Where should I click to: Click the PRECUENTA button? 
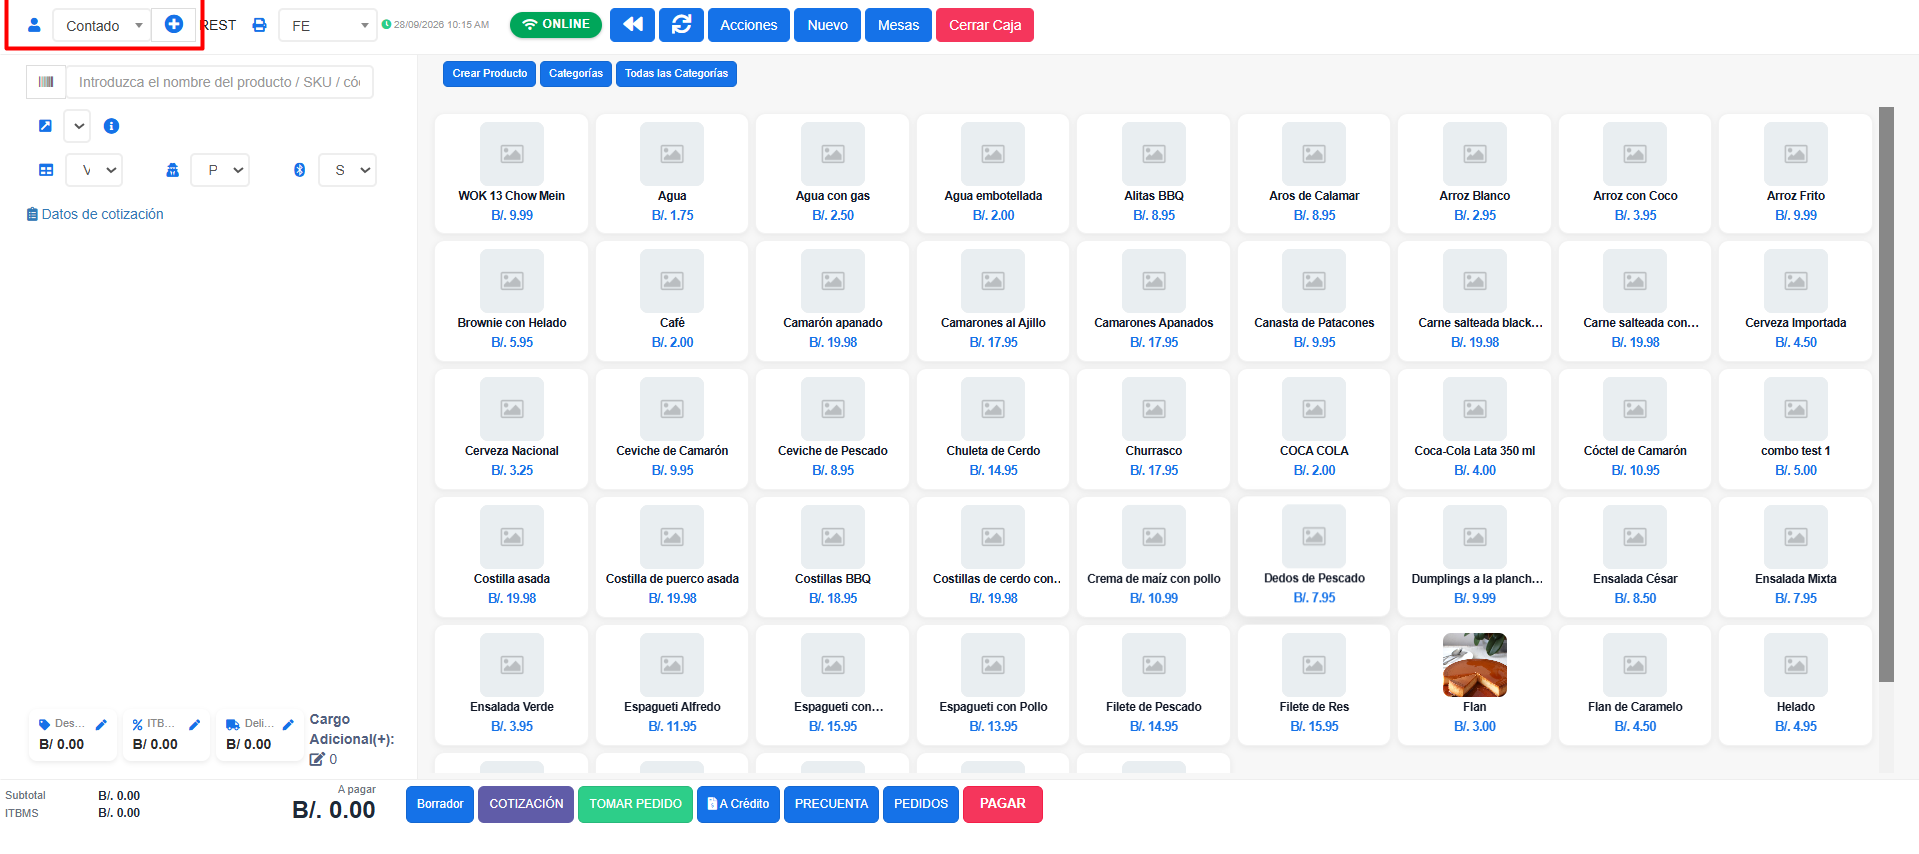(831, 804)
